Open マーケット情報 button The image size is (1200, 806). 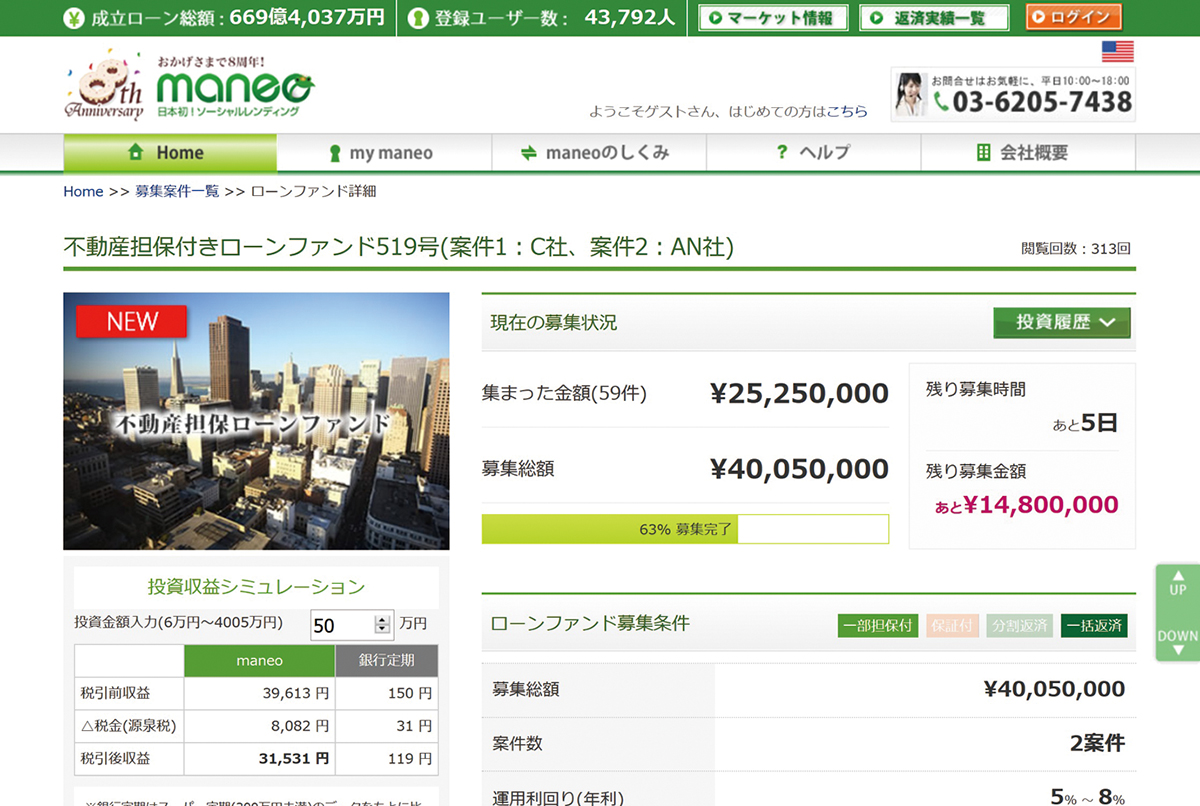click(772, 17)
